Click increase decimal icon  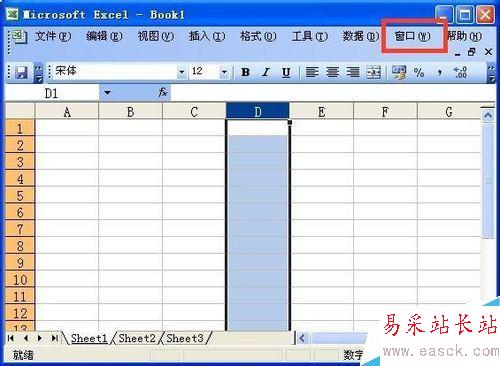[x=460, y=72]
